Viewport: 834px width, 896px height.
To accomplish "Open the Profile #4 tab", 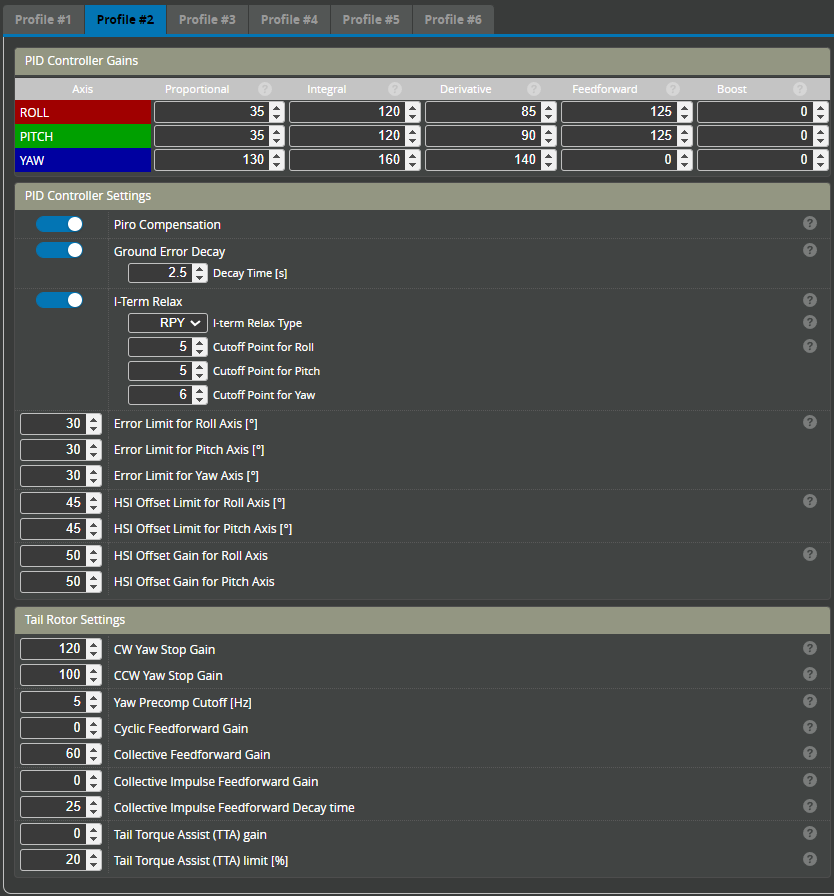I will (x=289, y=19).
